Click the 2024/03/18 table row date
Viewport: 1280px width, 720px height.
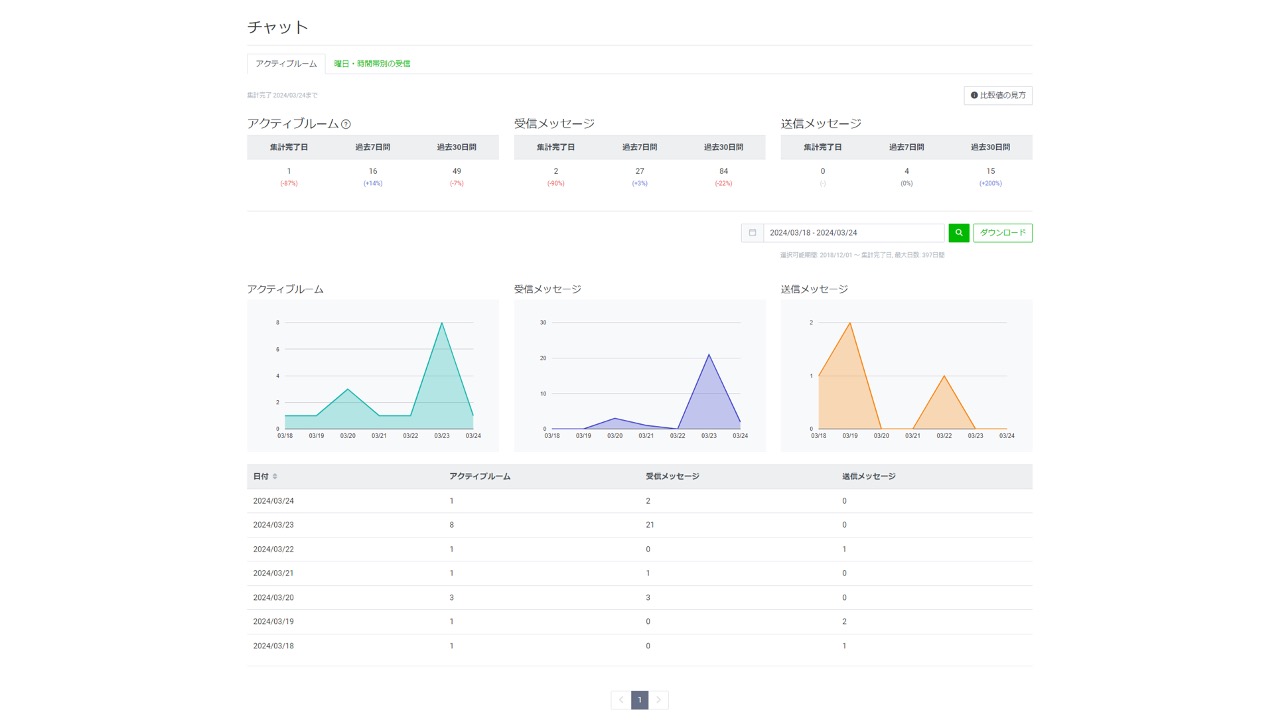tap(273, 646)
